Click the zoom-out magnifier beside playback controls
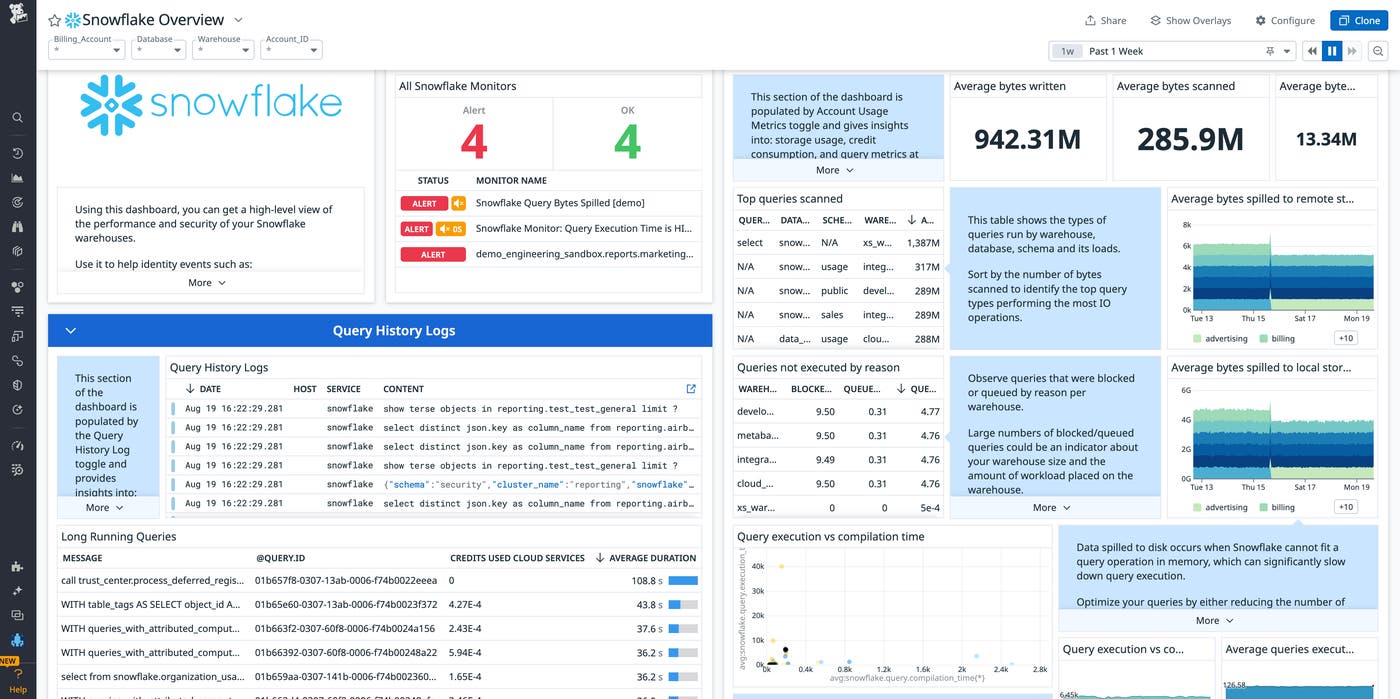1400x699 pixels. [1377, 50]
